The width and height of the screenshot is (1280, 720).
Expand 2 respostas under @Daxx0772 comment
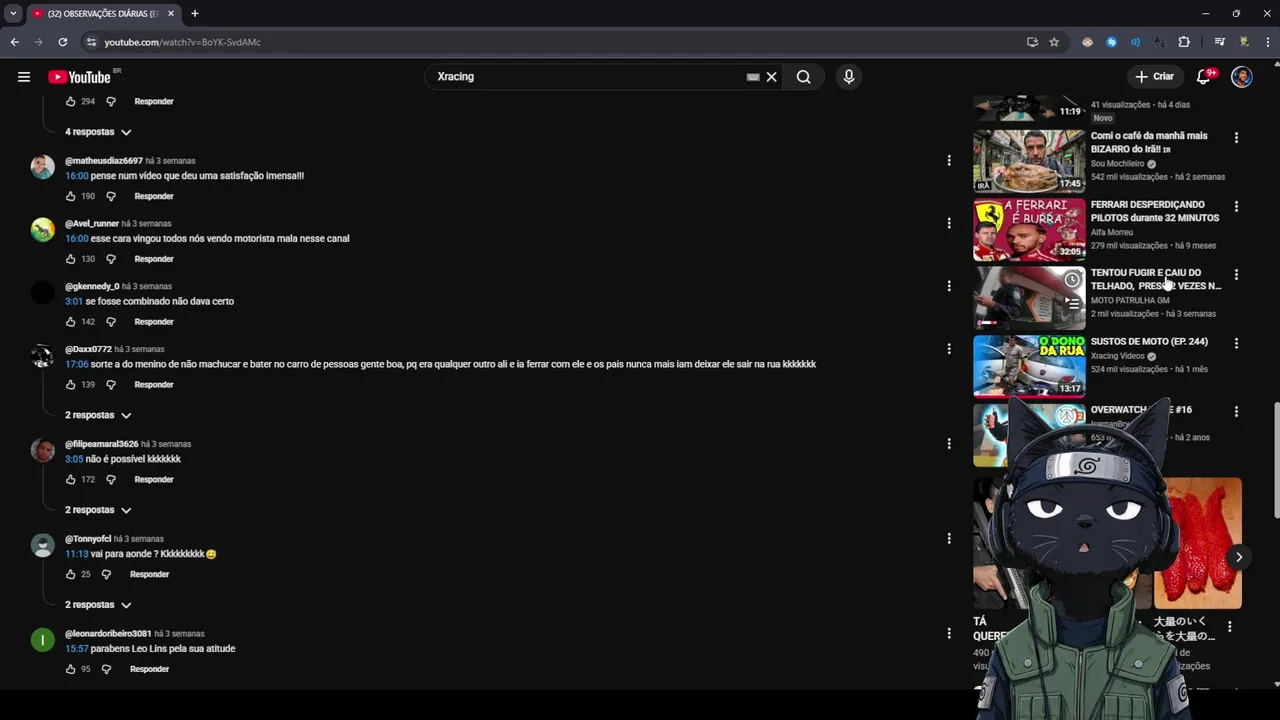pyautogui.click(x=98, y=415)
